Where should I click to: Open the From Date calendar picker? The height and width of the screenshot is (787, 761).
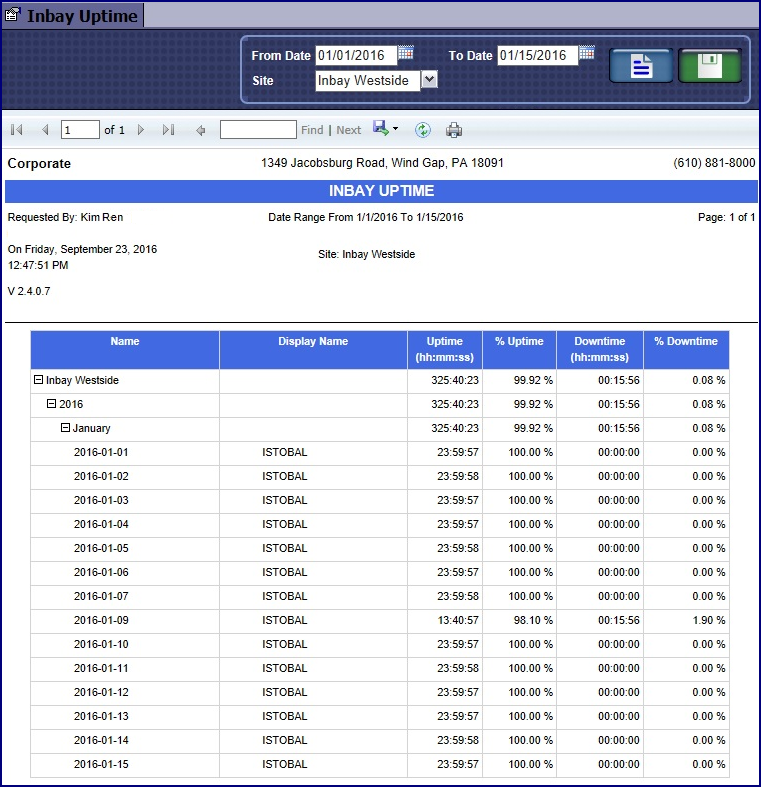405,54
